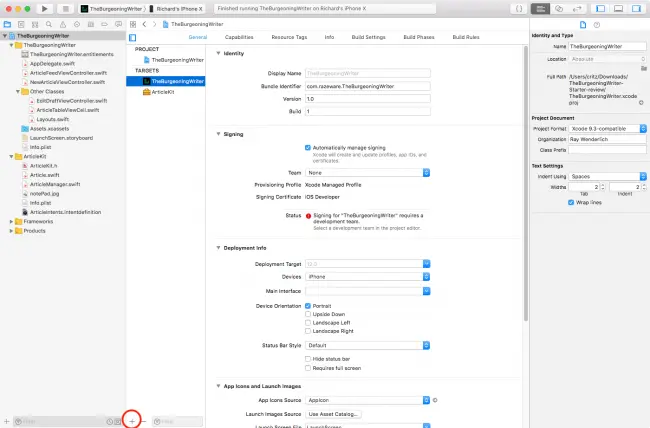Screen dimensions: 650x428
Task: Hide the Navigator panel
Action: 600,9
